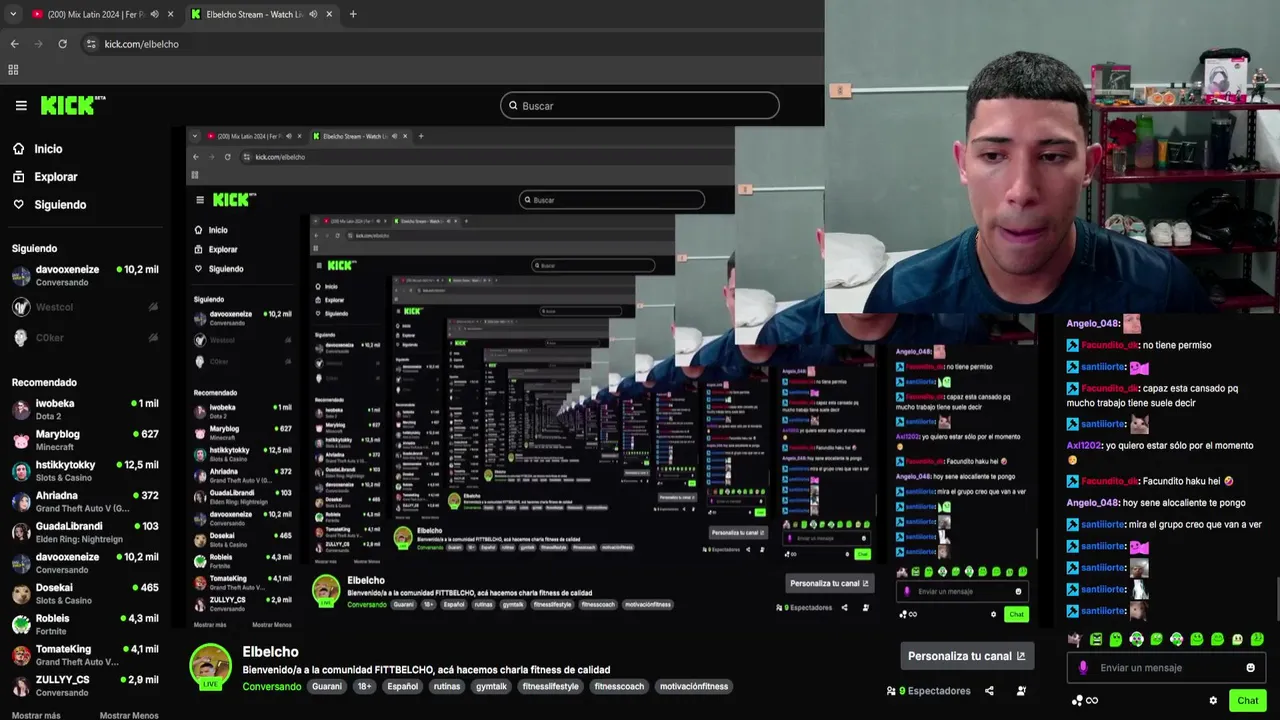
Task: Select the 18+ tag
Action: coord(364,687)
